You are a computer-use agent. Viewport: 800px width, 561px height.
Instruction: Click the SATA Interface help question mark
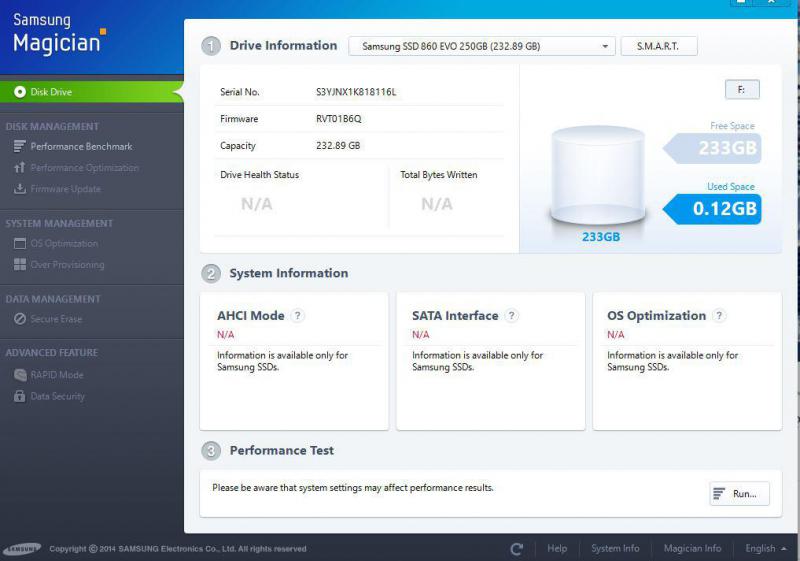[x=512, y=316]
